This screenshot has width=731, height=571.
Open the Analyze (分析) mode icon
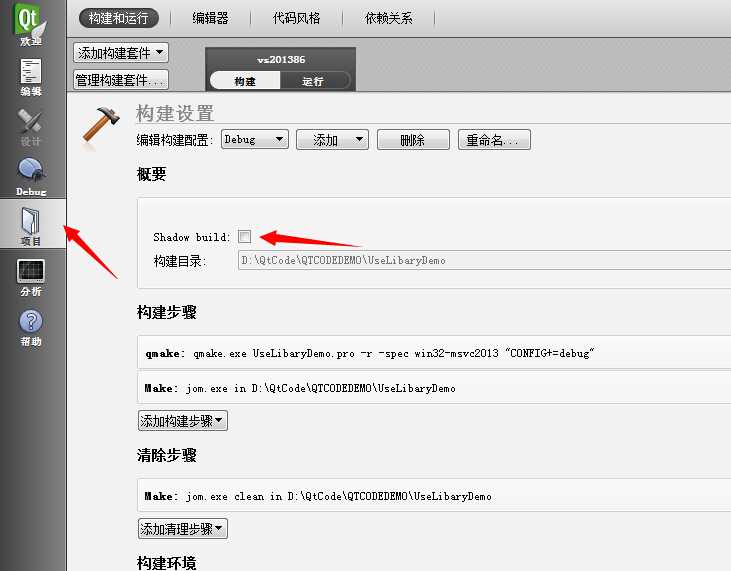coord(31,277)
